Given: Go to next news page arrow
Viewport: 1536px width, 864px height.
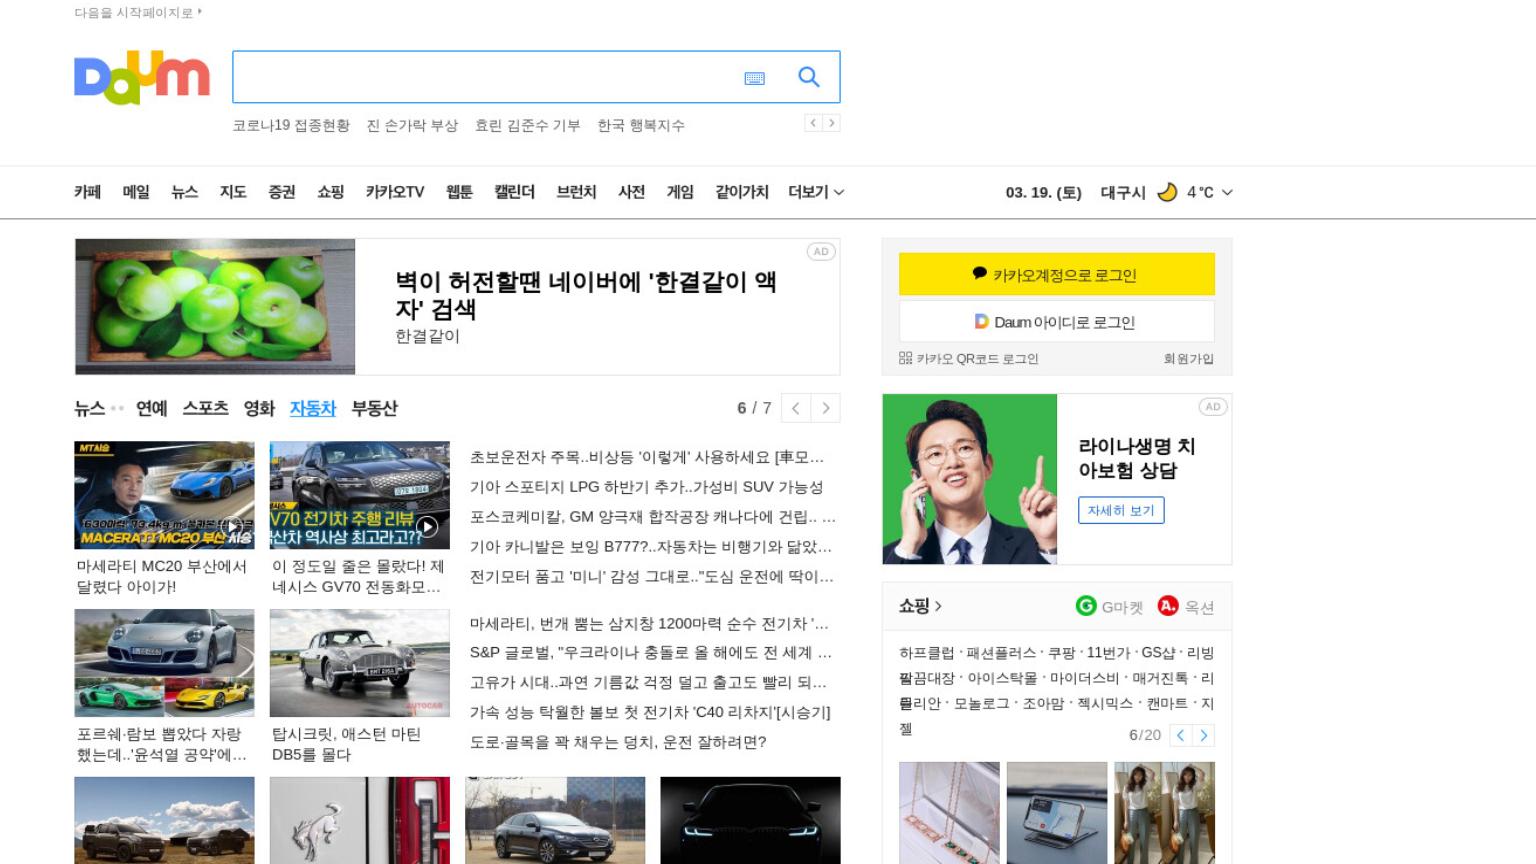Looking at the screenshot, I should pyautogui.click(x=826, y=408).
